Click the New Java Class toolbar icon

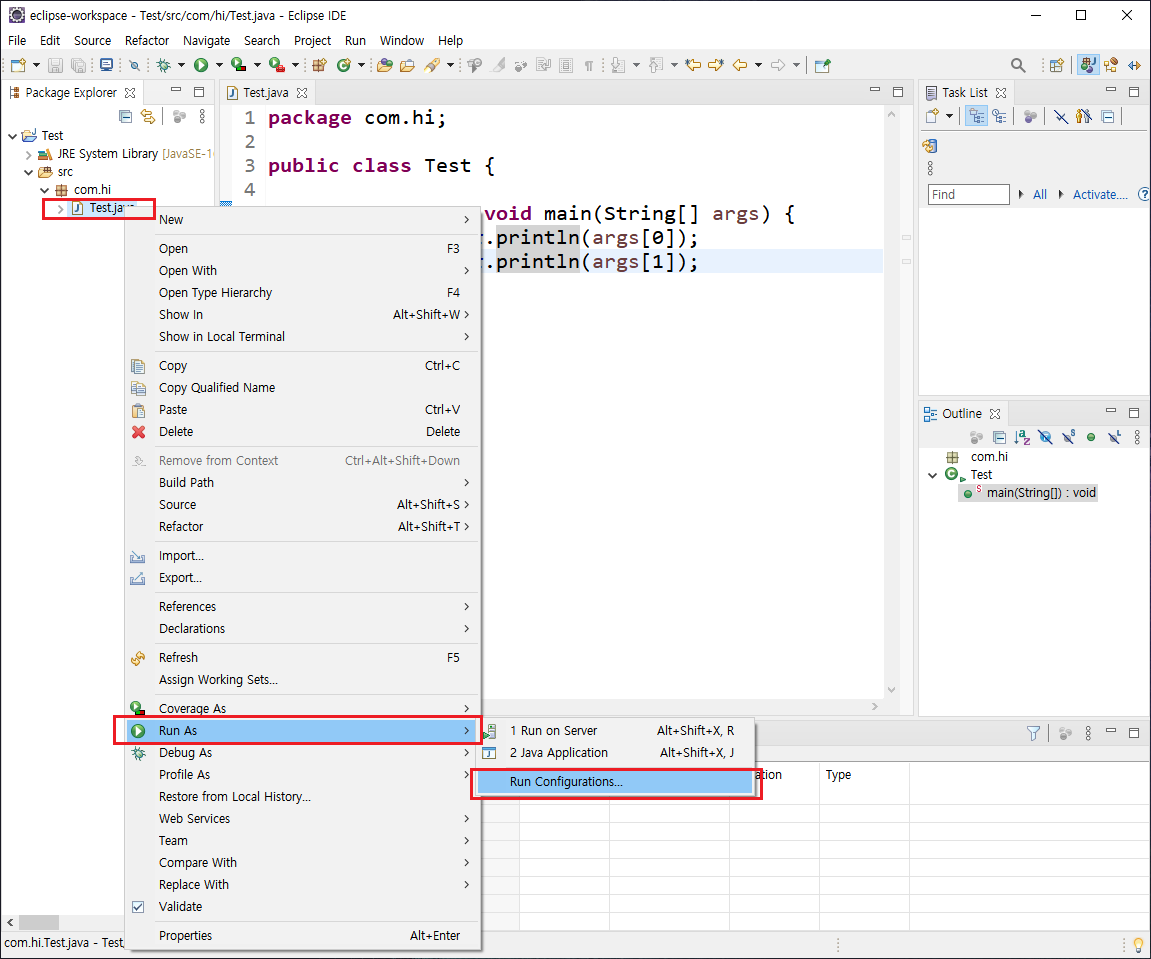tap(343, 65)
